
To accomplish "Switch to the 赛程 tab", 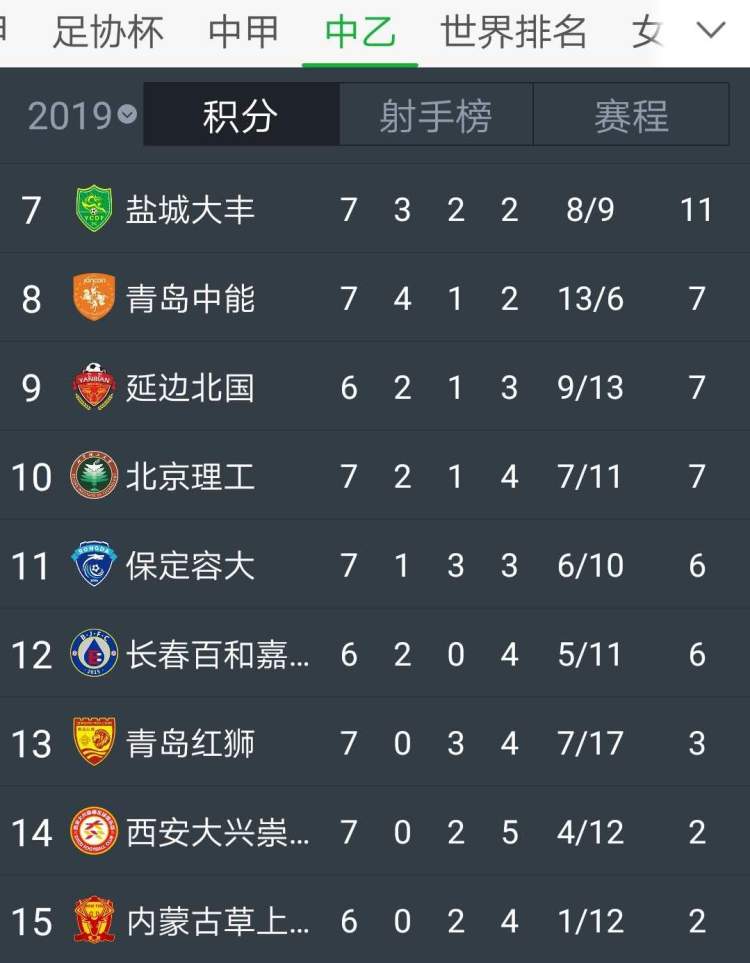I will pos(631,115).
